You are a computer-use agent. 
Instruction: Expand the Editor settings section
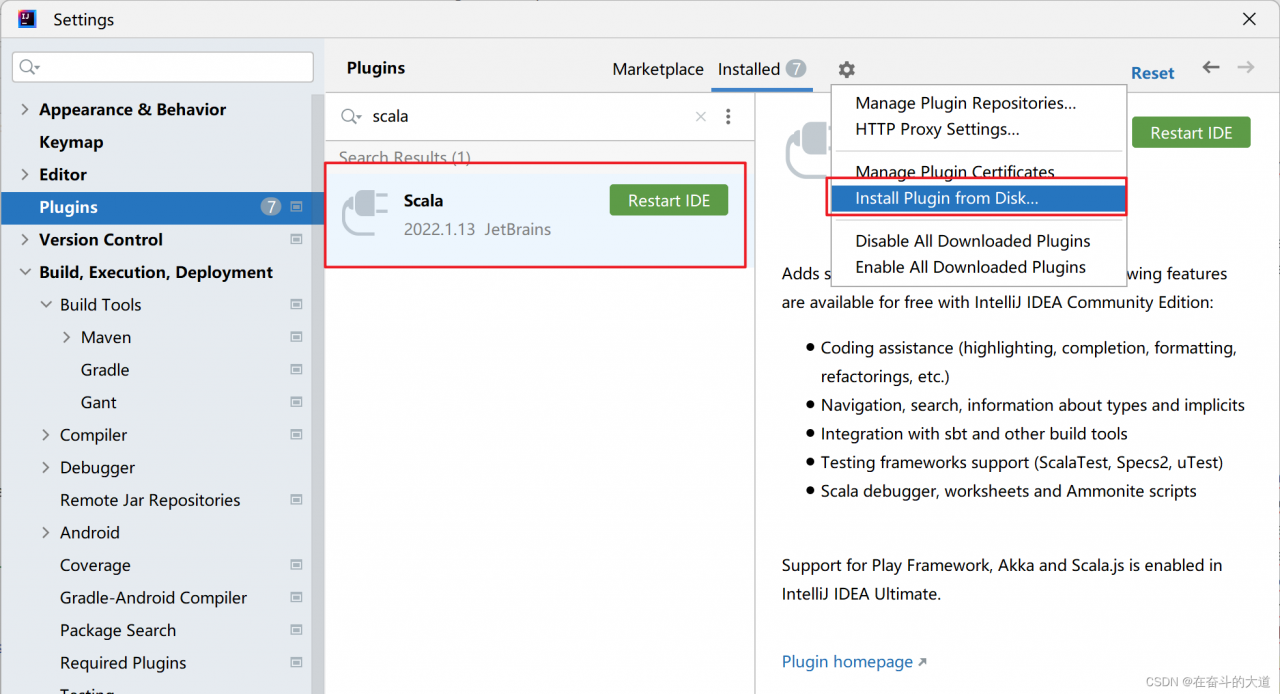click(25, 174)
